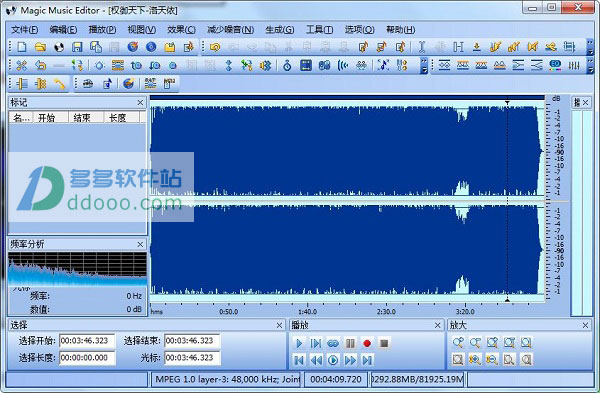Click the vertical sliders mixer icon
600x393 pixels.
(574, 65)
